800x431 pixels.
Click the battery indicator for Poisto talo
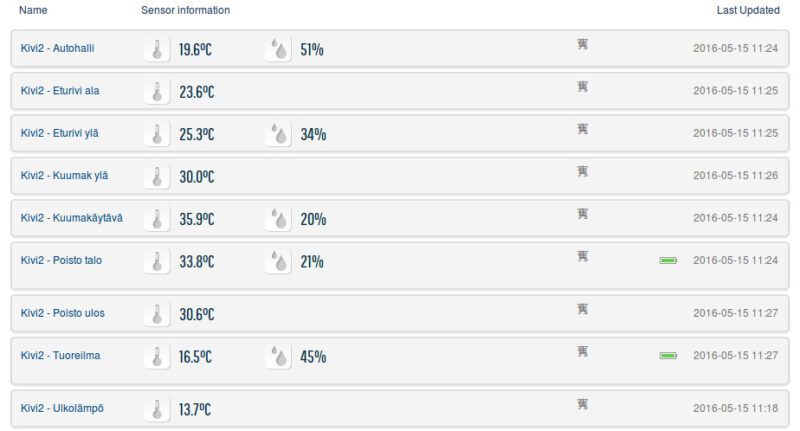[668, 261]
